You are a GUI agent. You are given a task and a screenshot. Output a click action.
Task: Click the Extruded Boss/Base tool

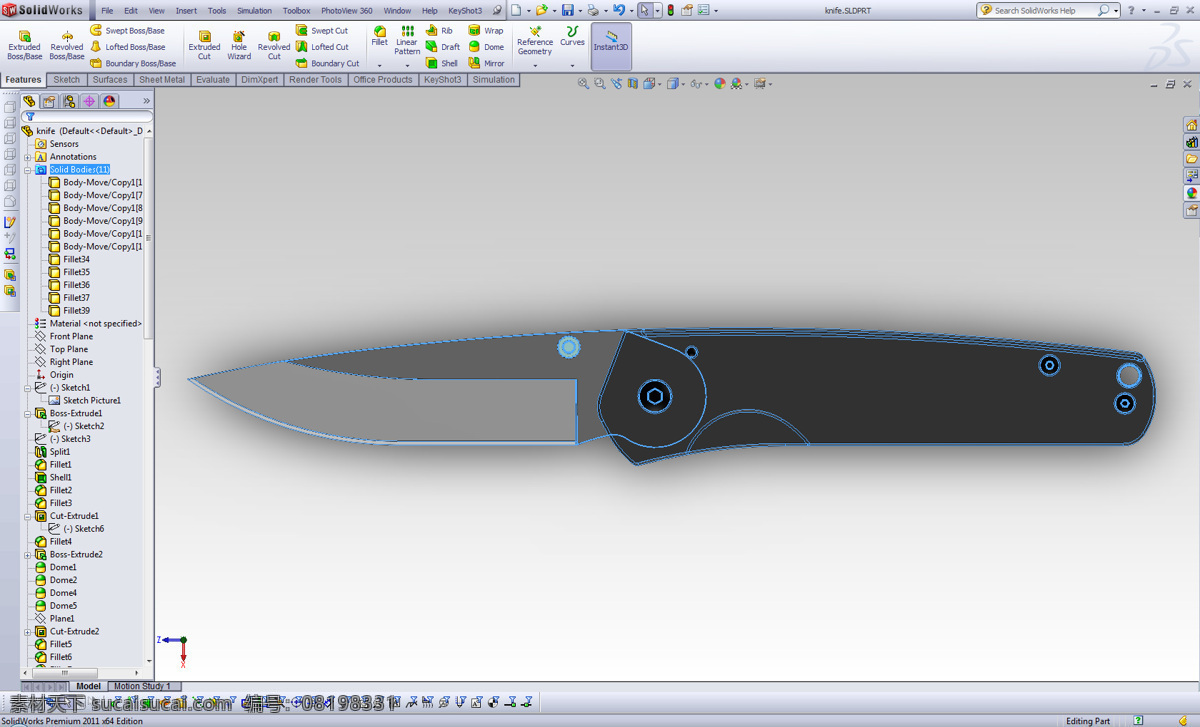click(25, 45)
